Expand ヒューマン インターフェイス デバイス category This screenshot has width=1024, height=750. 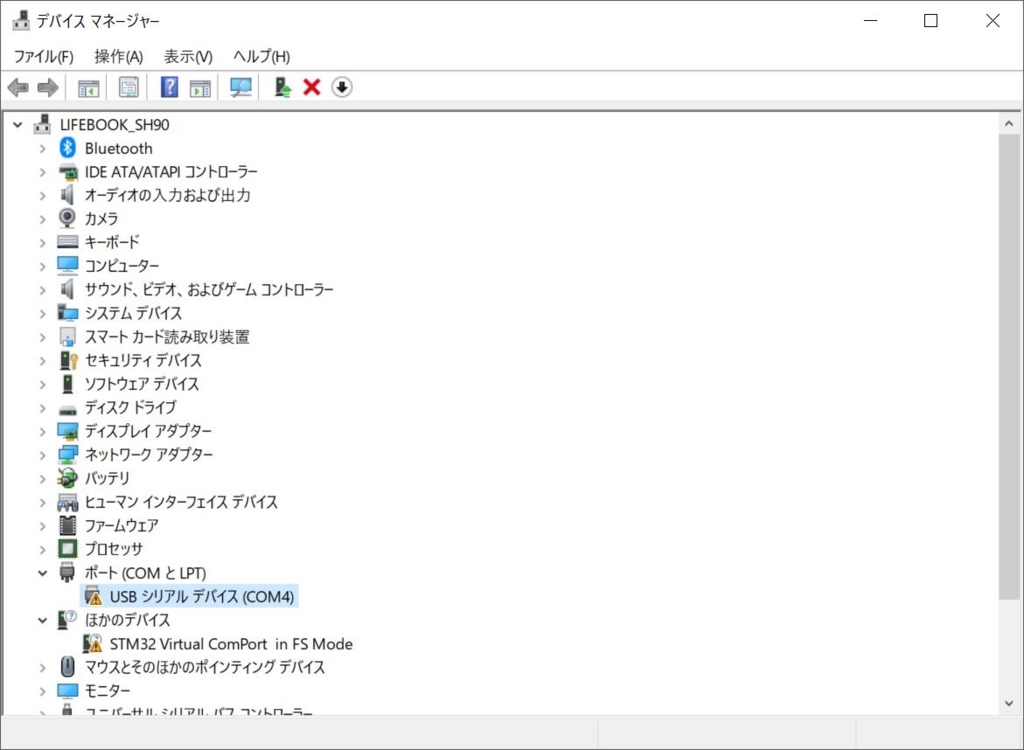(x=42, y=502)
